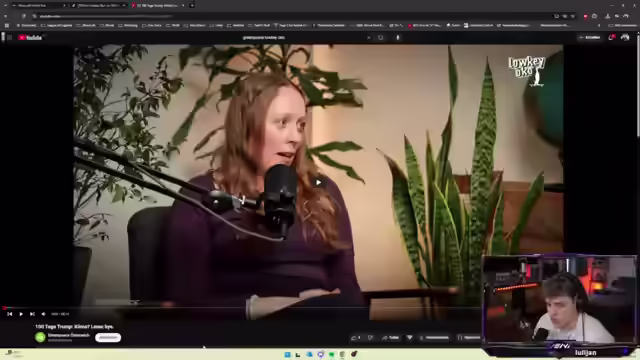640x360 pixels.
Task: Open the YouTube hamburger guide menu
Action: tap(9, 38)
